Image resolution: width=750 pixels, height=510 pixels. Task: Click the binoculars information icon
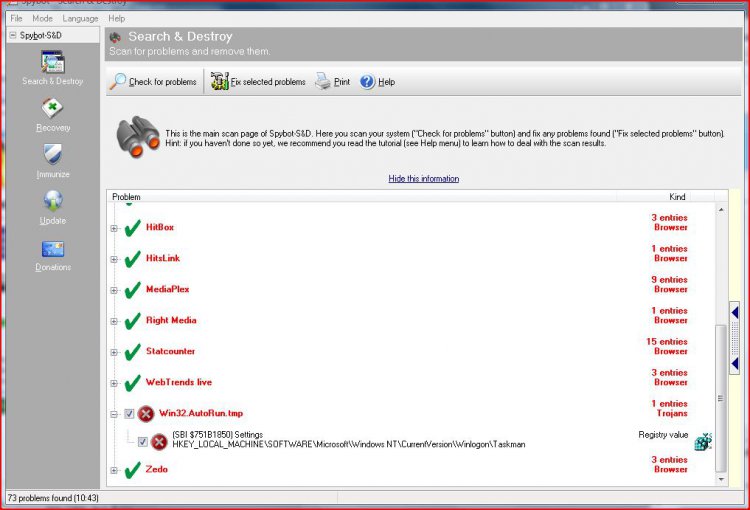138,137
